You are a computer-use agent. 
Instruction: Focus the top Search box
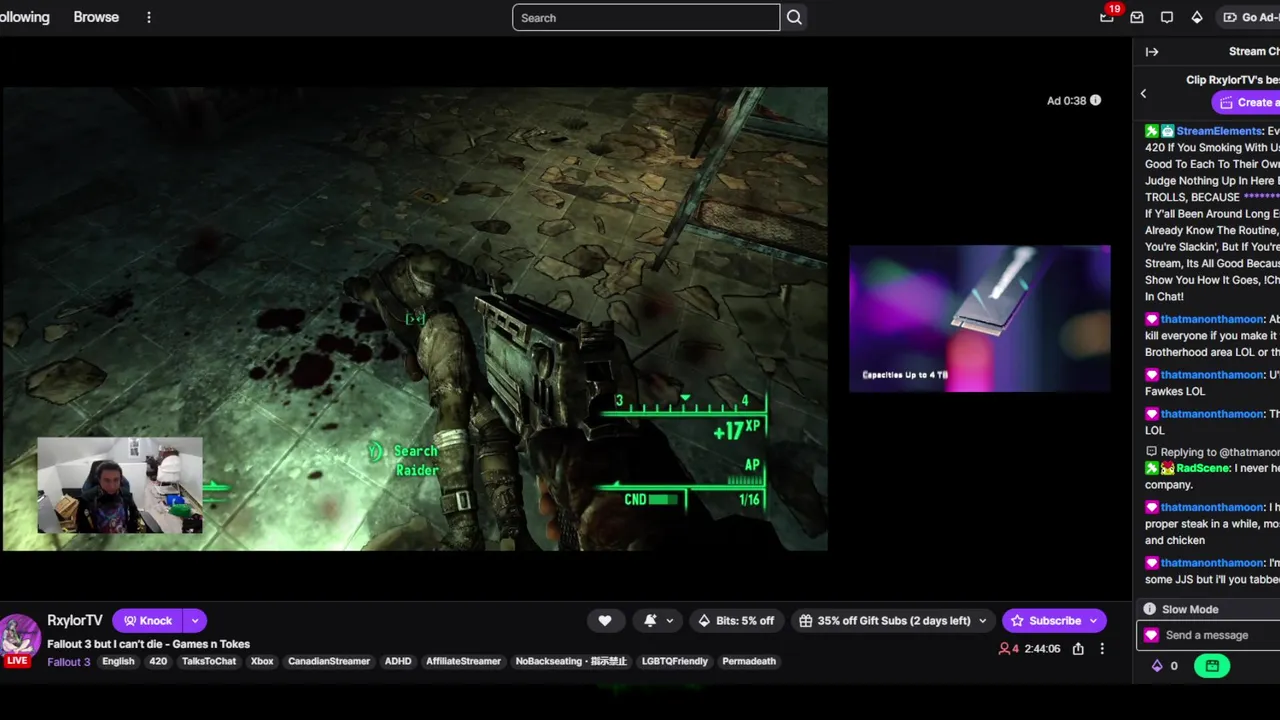pyautogui.click(x=646, y=18)
